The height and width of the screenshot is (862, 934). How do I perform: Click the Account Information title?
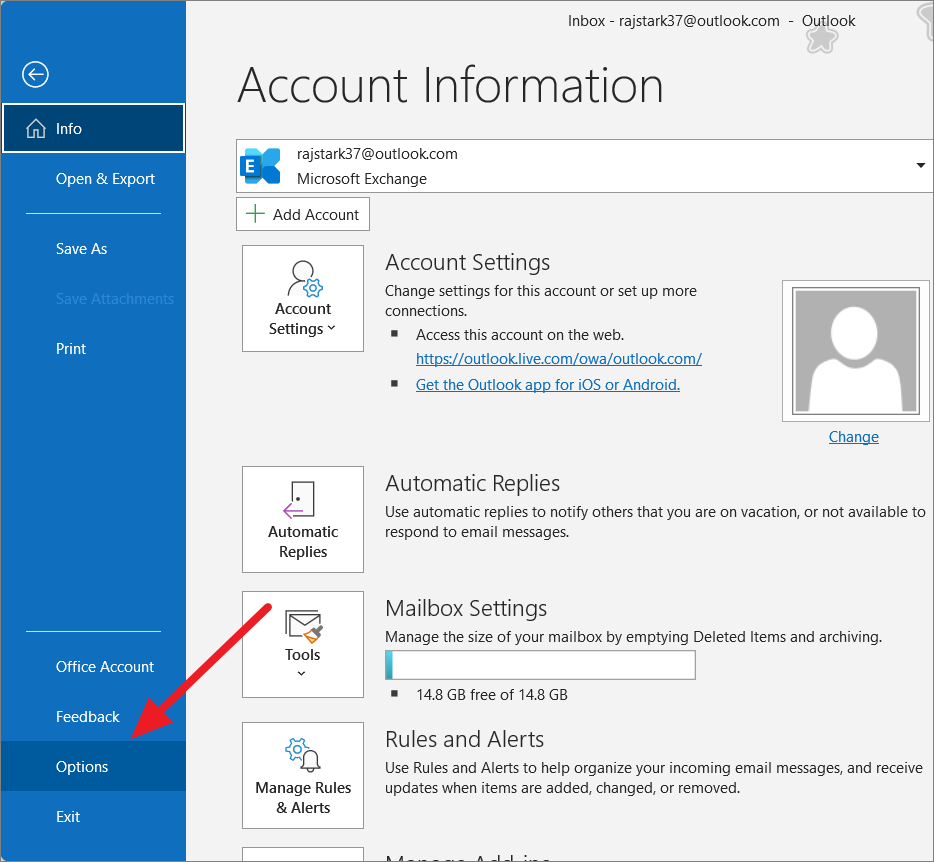coord(450,85)
